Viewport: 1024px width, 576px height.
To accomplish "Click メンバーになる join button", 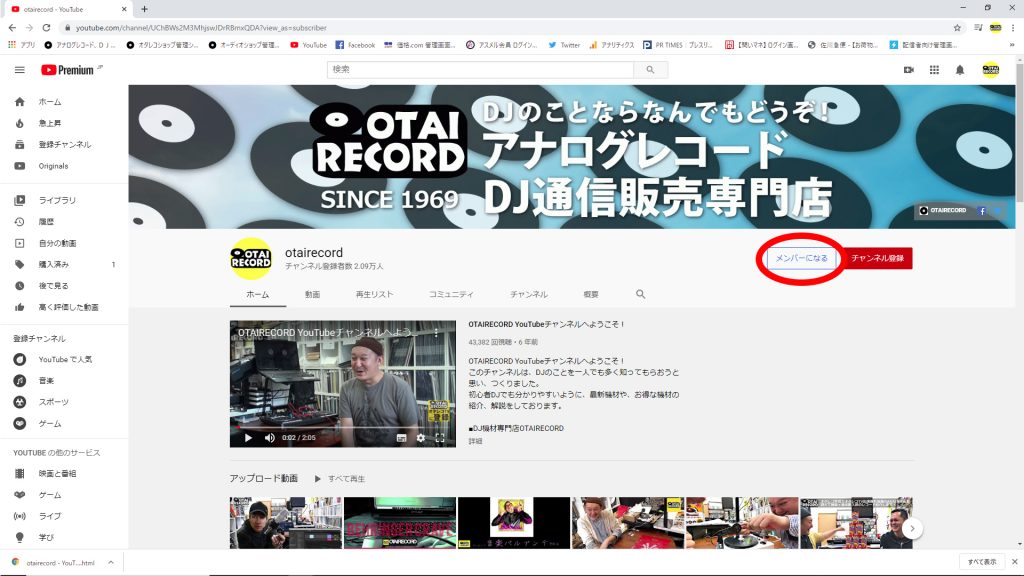I will pos(801,258).
